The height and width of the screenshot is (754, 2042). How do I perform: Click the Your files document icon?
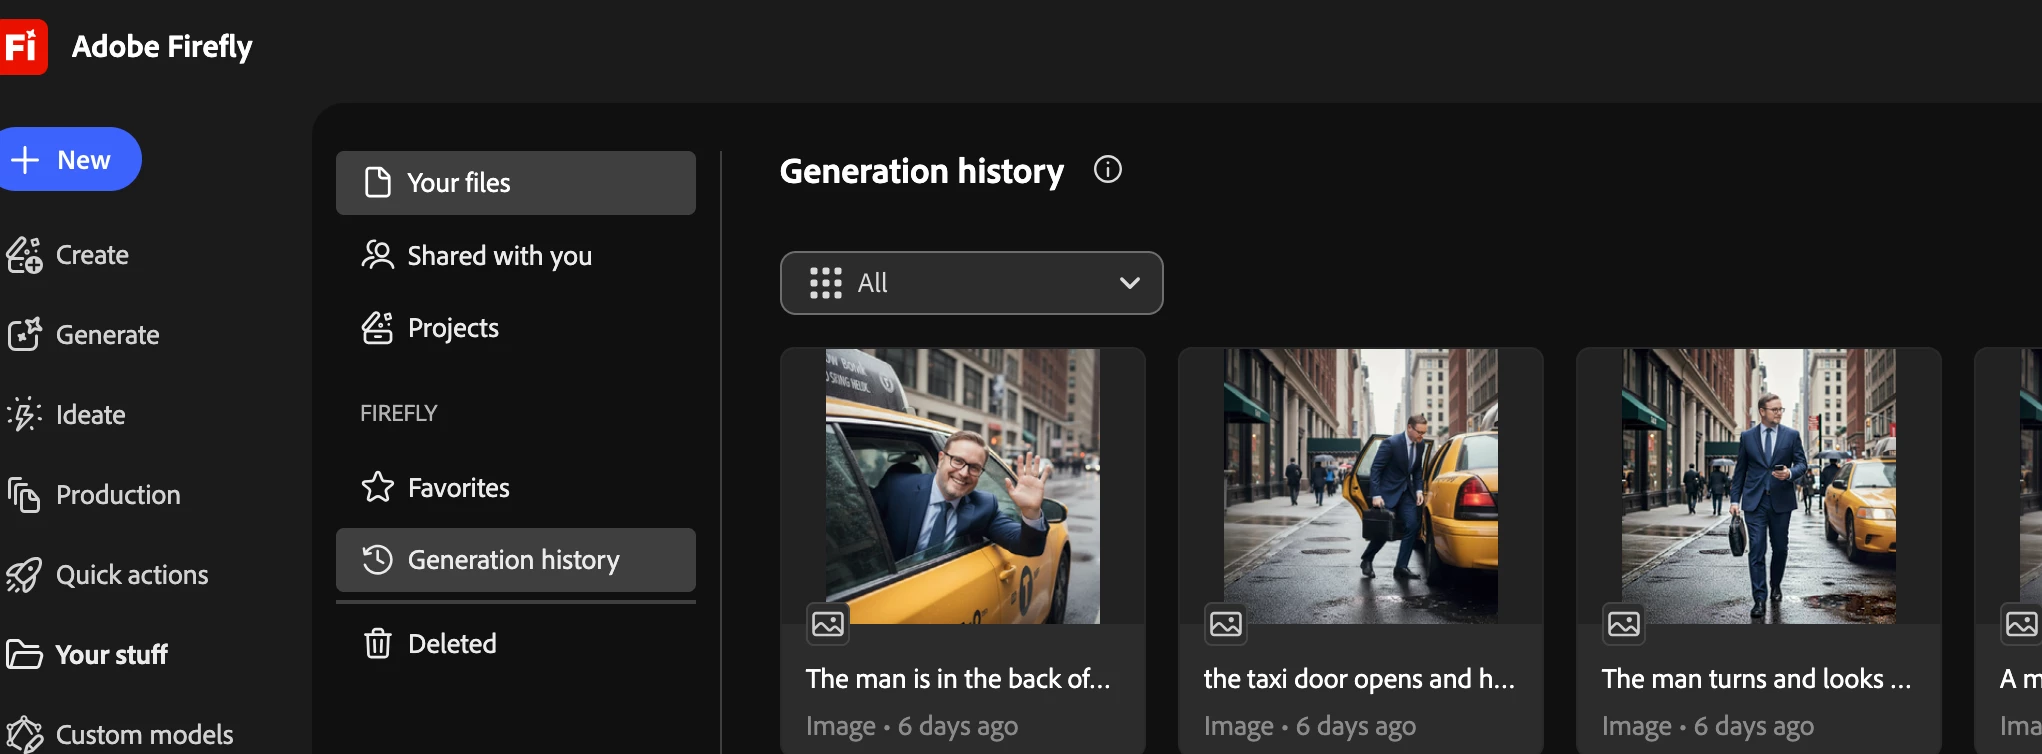click(x=378, y=182)
